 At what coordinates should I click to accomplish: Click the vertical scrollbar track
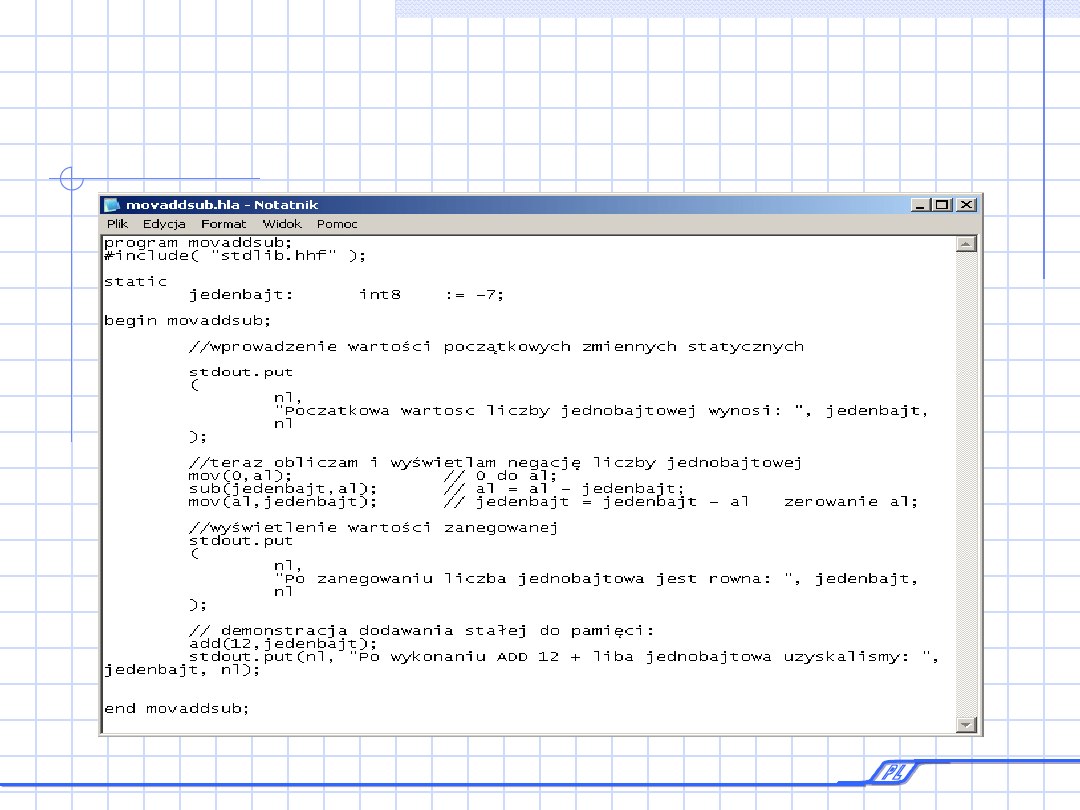click(965, 480)
